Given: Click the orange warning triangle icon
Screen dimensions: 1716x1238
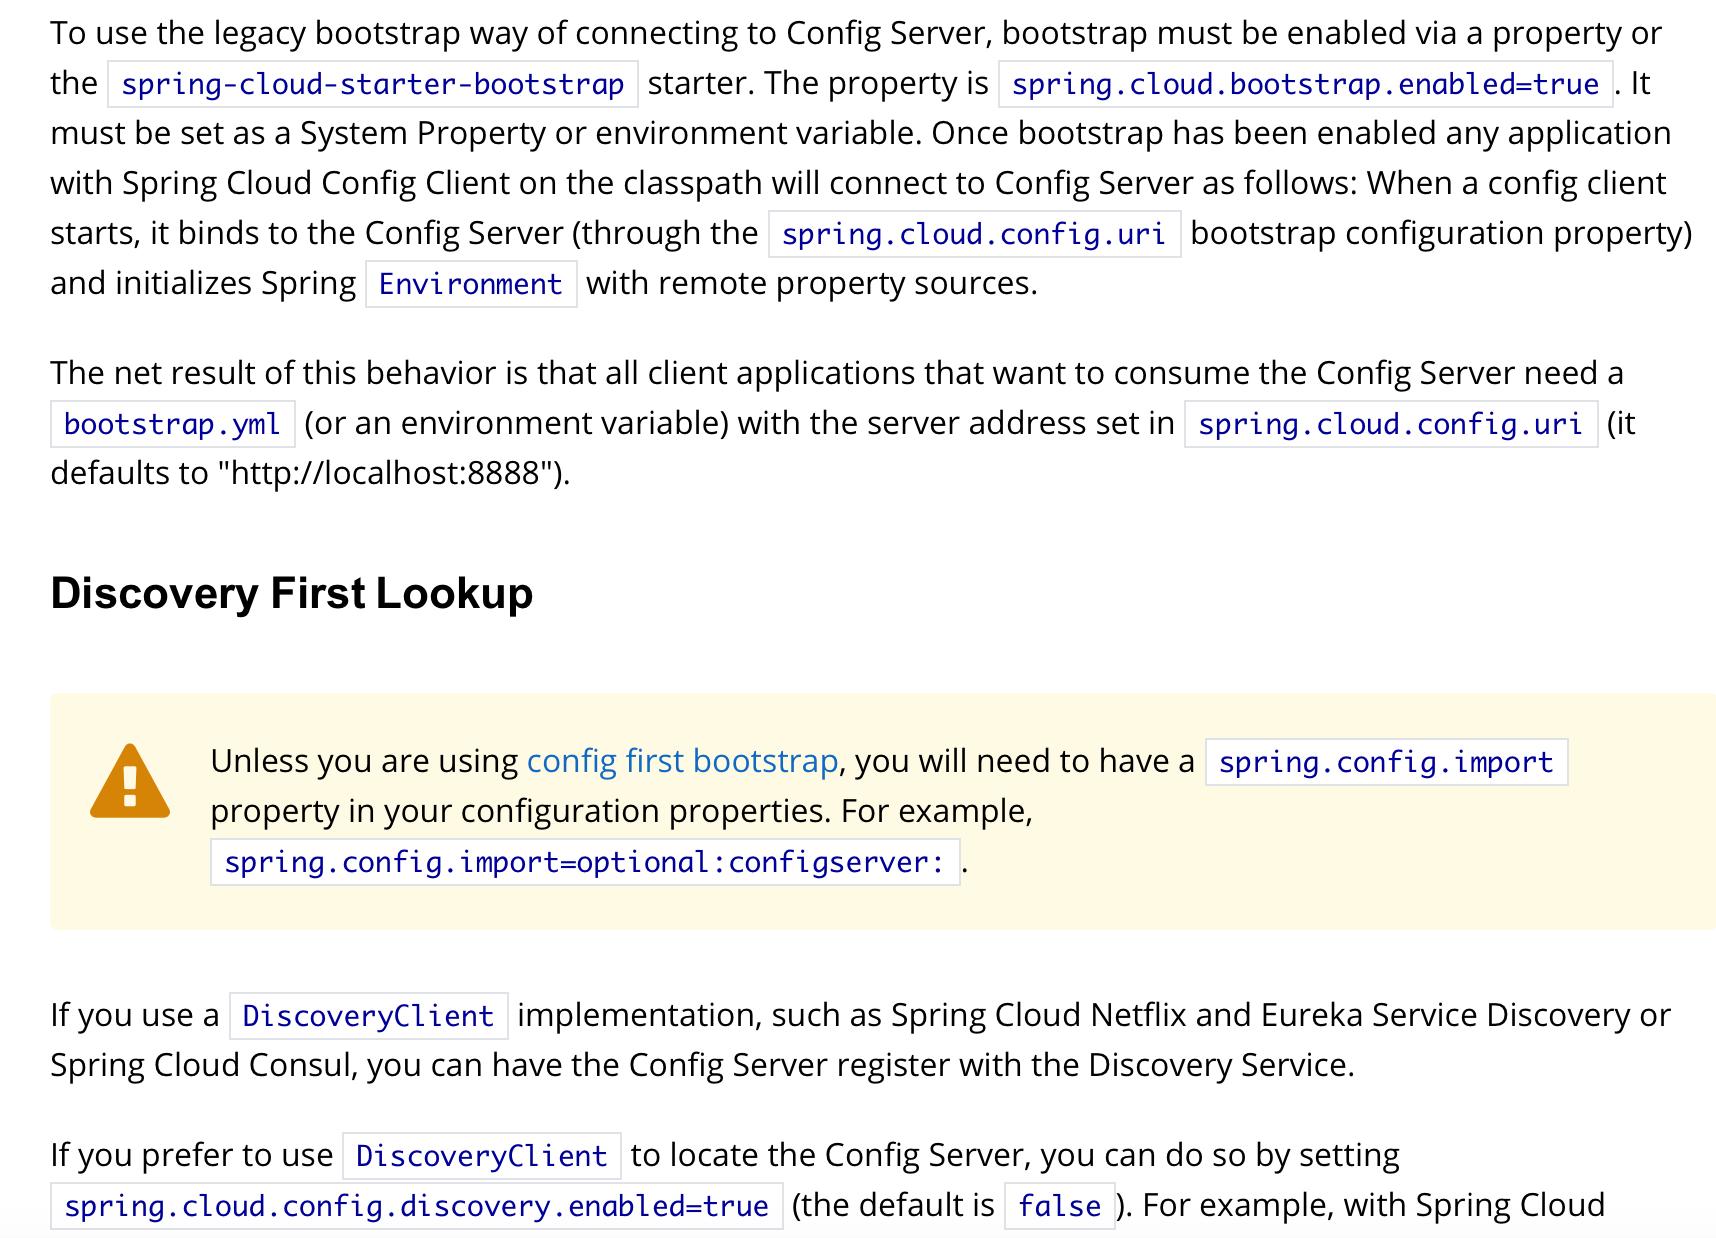Looking at the screenshot, I should pos(130,782).
